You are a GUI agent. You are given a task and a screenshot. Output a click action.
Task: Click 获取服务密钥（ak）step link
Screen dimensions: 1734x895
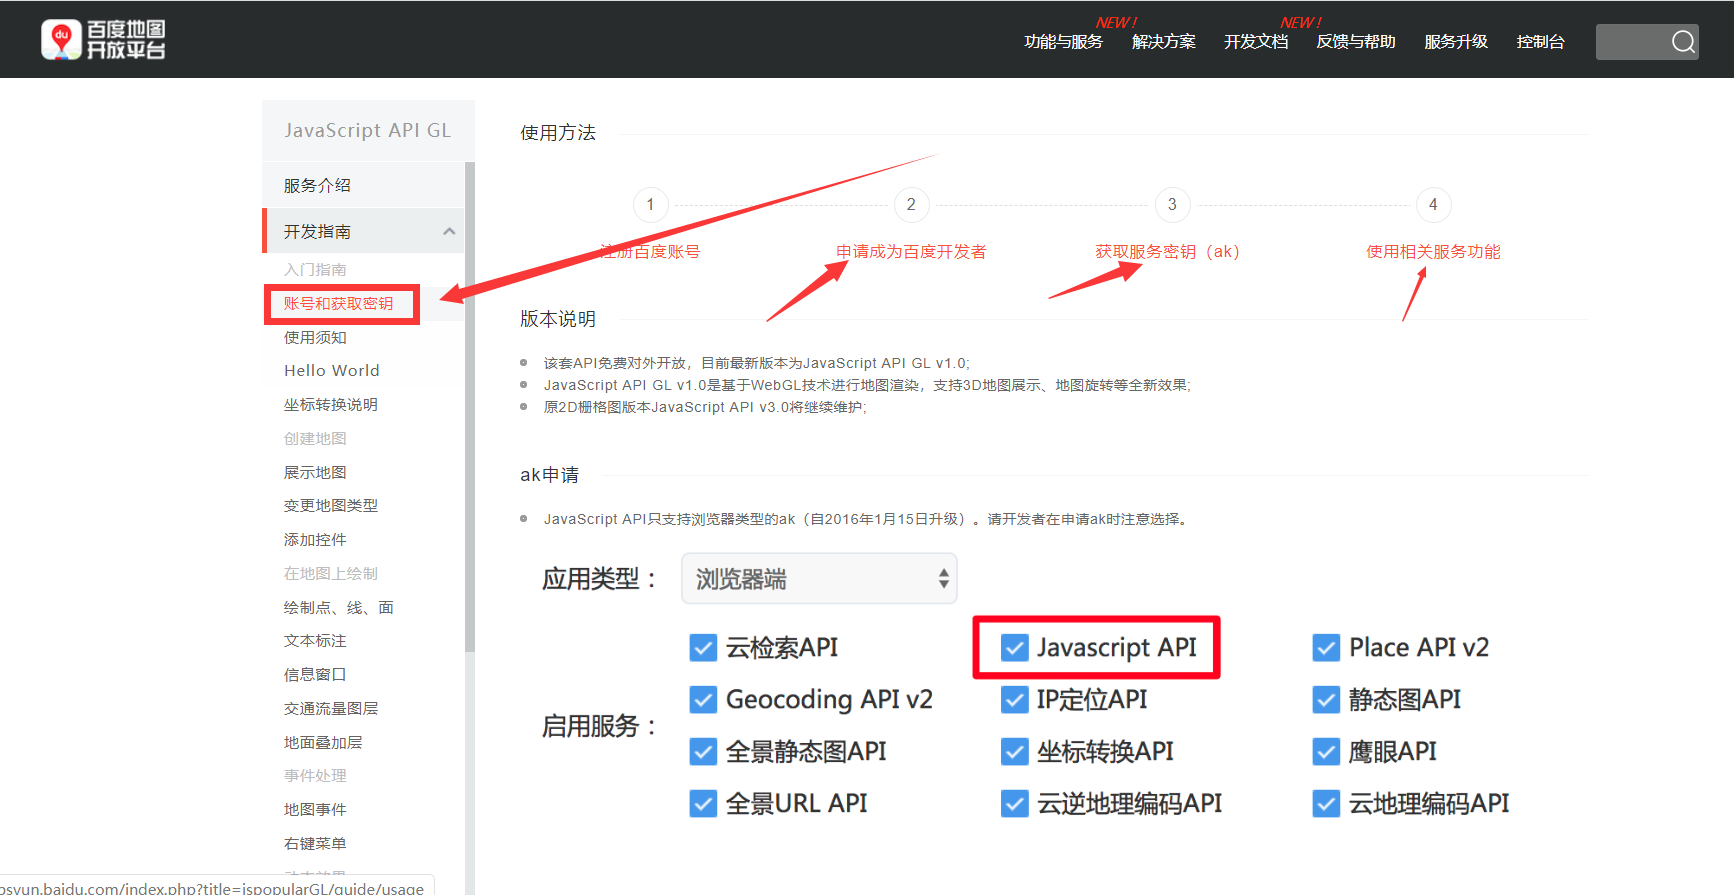(1167, 252)
